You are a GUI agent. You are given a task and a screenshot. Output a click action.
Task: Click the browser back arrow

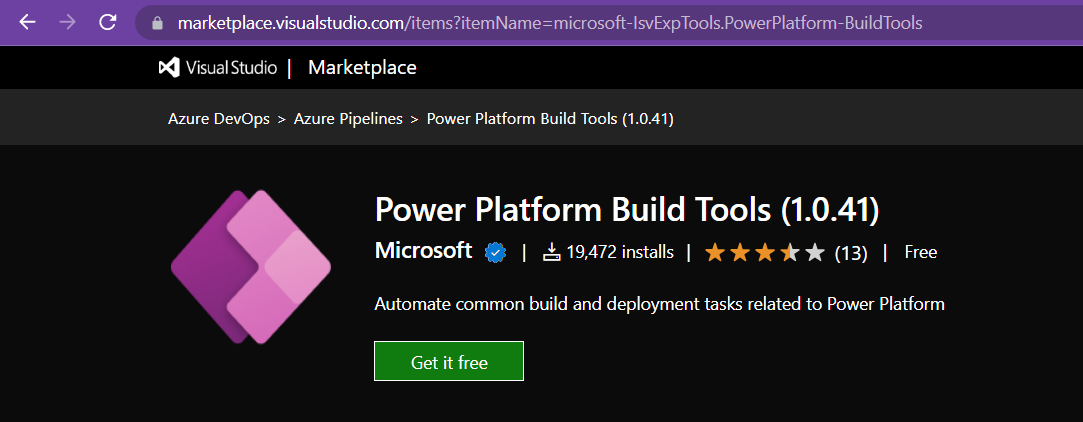28,21
